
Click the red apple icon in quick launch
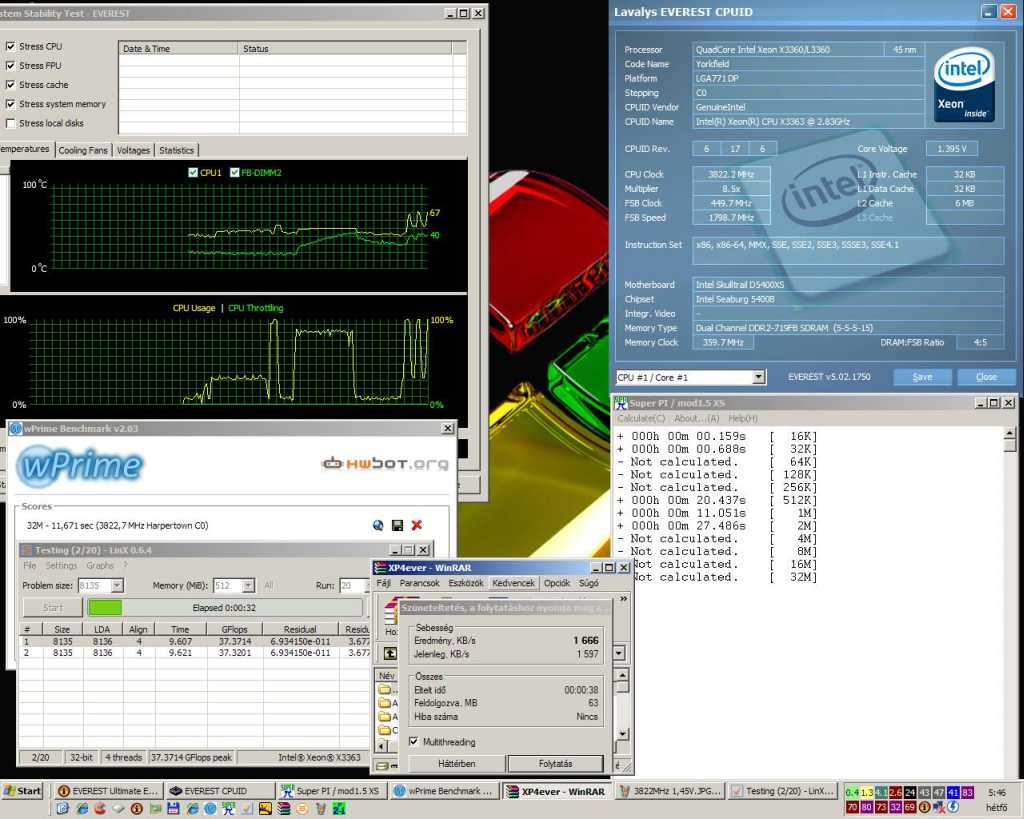pyautogui.click(x=100, y=809)
